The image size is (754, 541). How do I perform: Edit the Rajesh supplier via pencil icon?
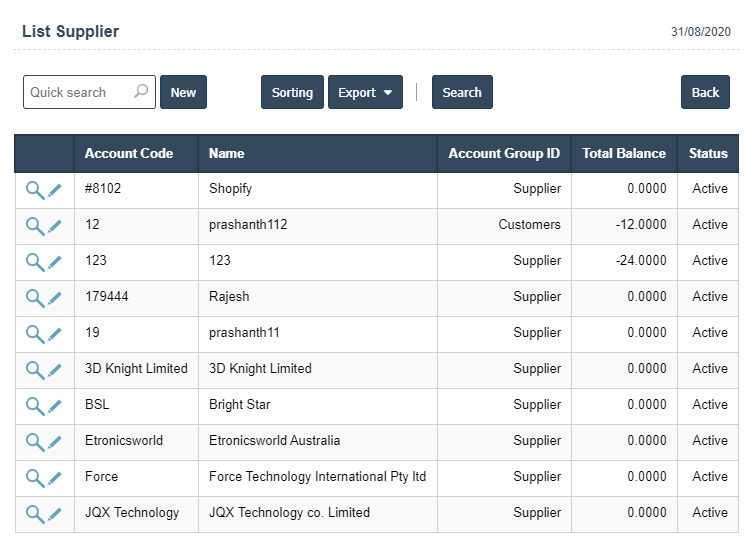tap(55, 297)
